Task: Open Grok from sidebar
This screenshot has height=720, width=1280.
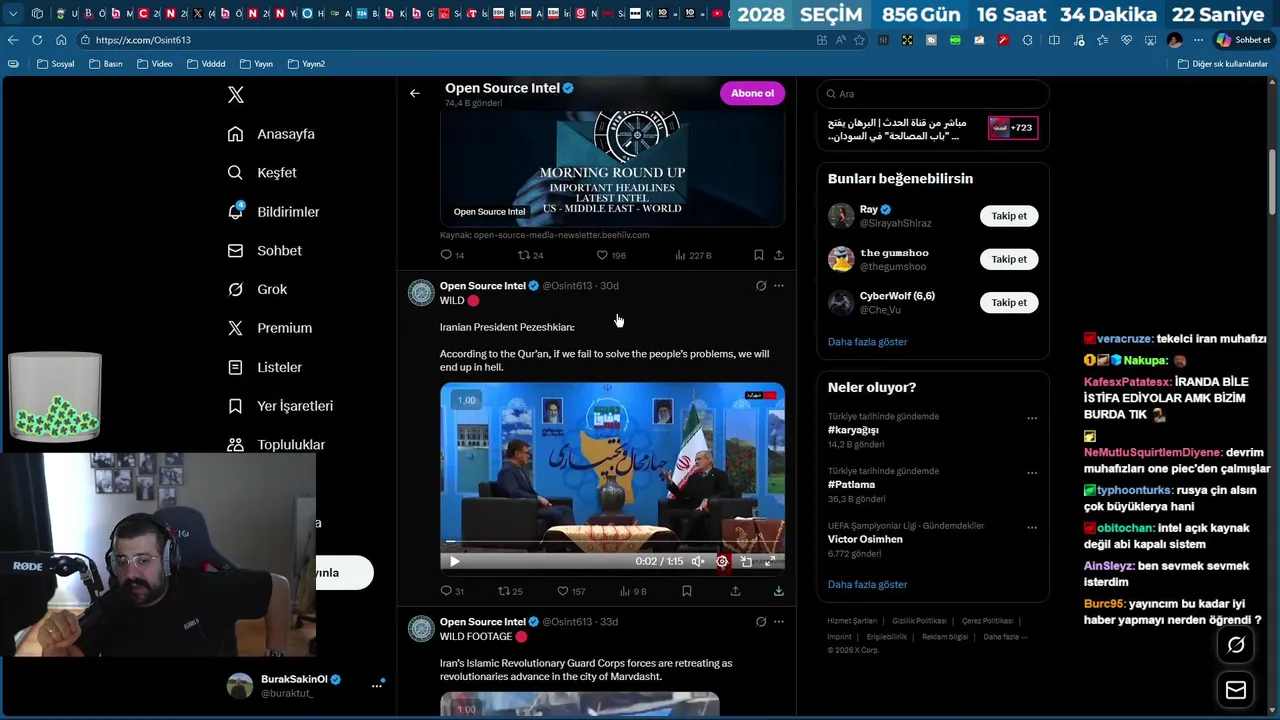Action: coord(258,290)
